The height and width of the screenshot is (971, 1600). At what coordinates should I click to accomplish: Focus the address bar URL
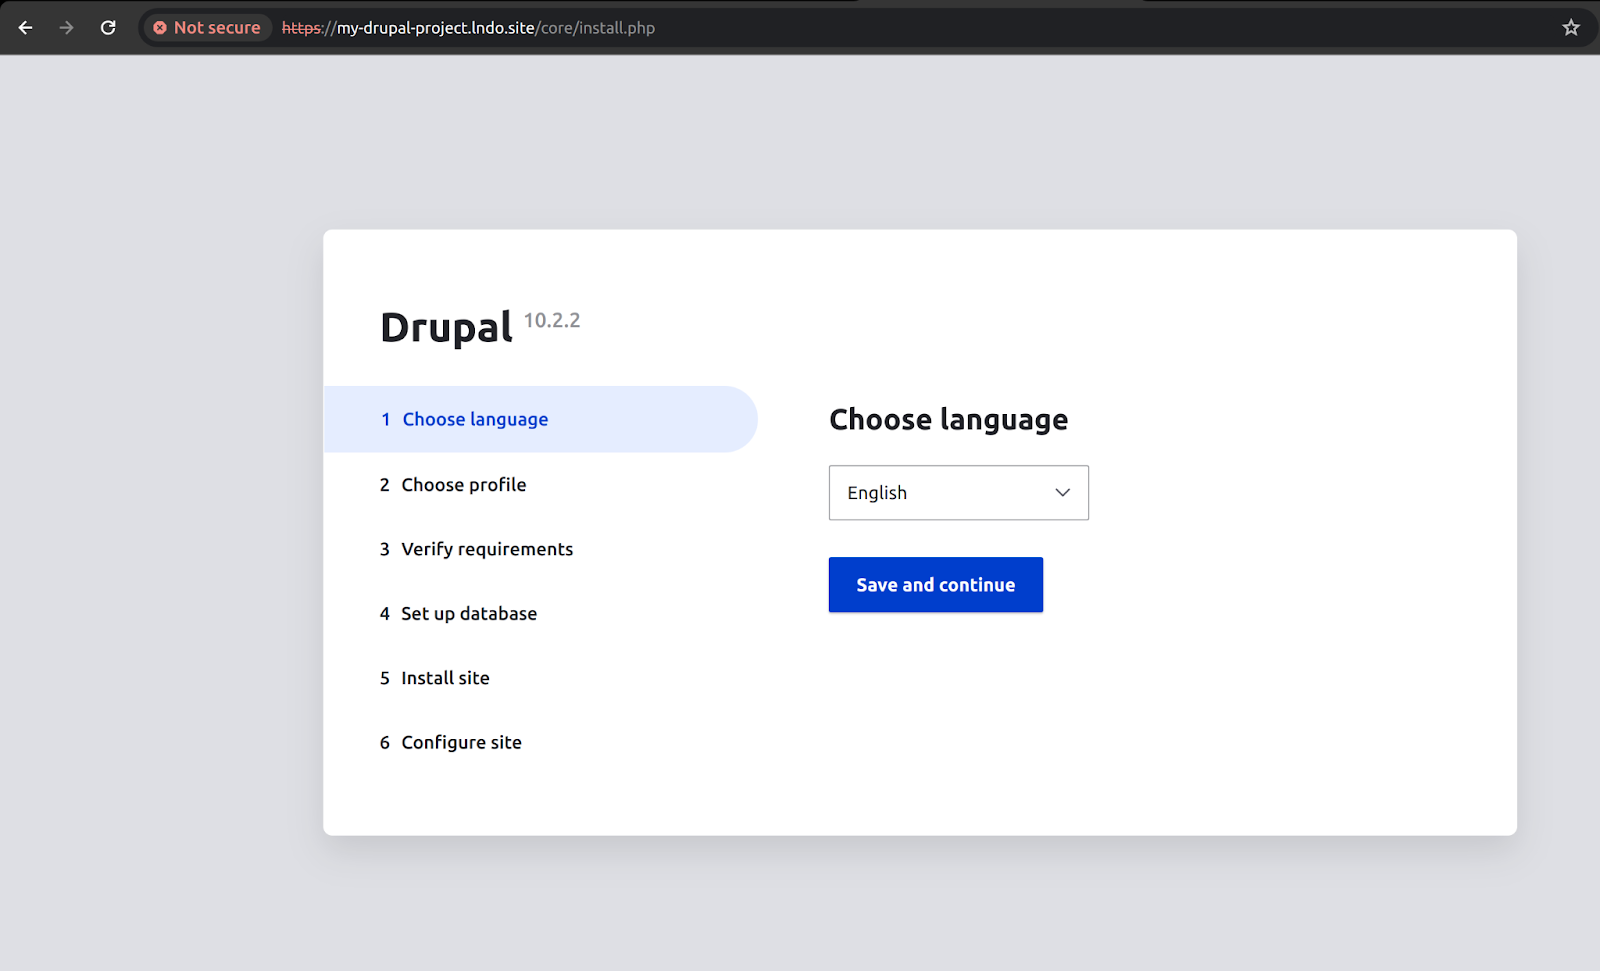[x=468, y=28]
